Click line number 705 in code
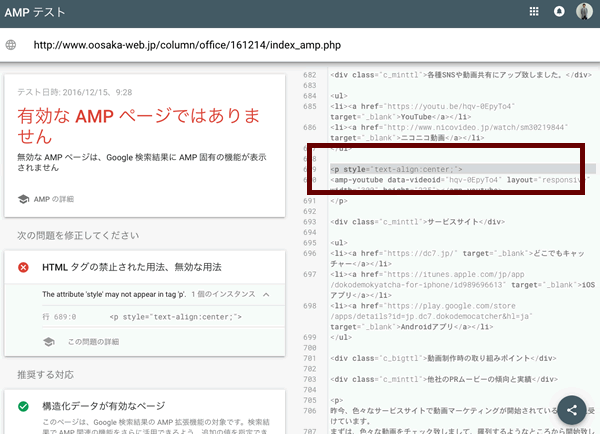Image resolution: width=600 pixels, height=434 pixels. pos(310,400)
